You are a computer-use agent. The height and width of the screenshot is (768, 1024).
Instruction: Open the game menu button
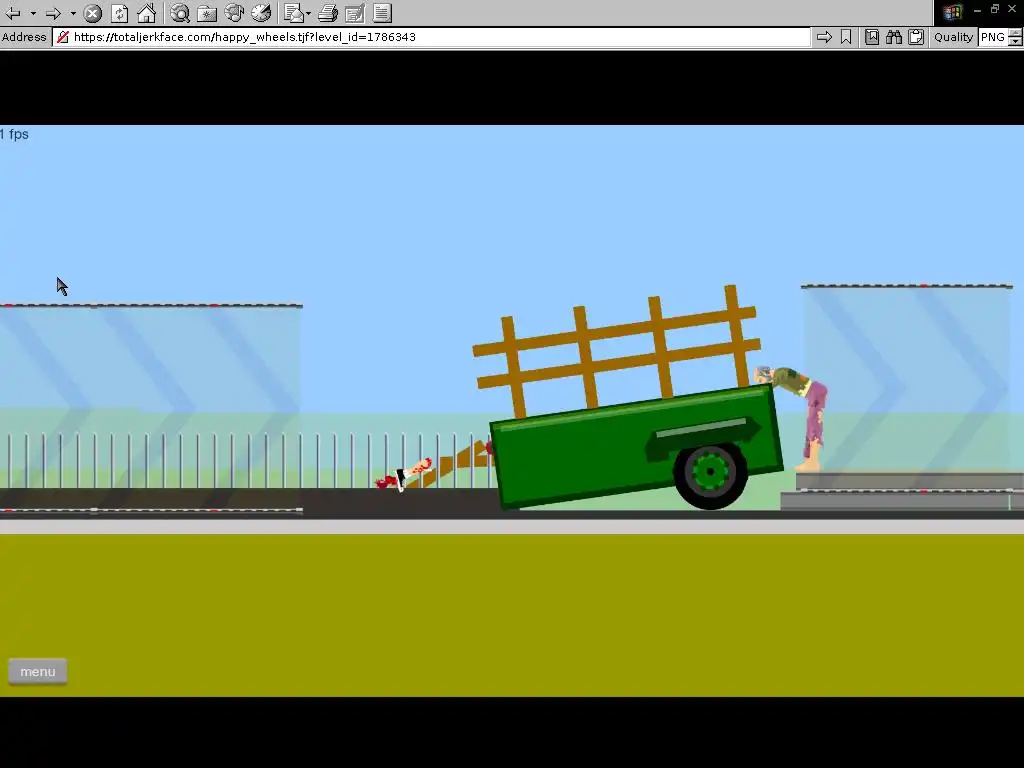37,671
